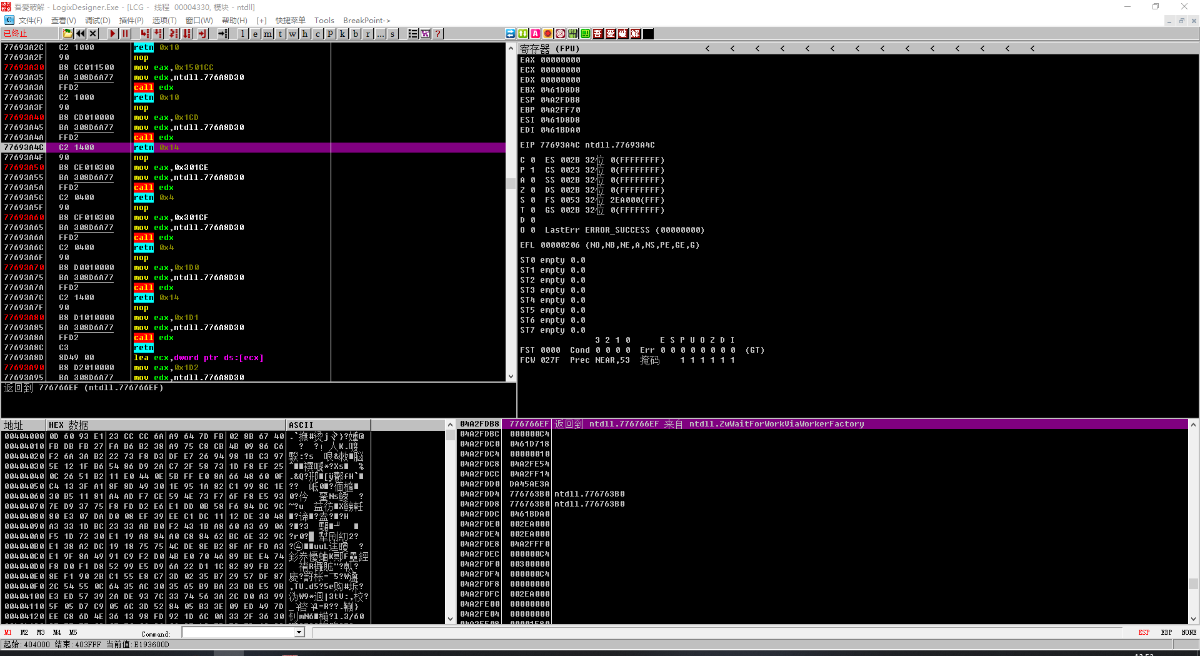Click the step into toolbar icon
The height and width of the screenshot is (656, 1200).
[145, 33]
